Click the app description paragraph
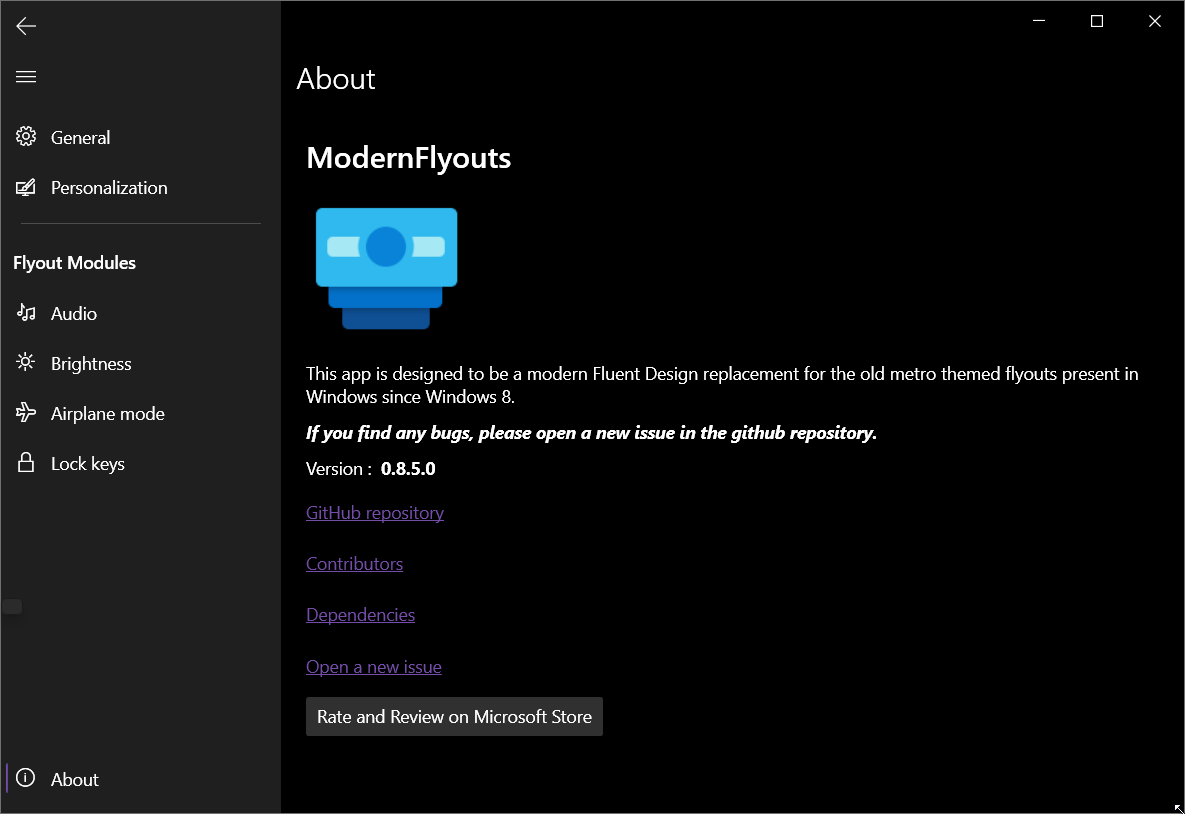 tap(722, 385)
